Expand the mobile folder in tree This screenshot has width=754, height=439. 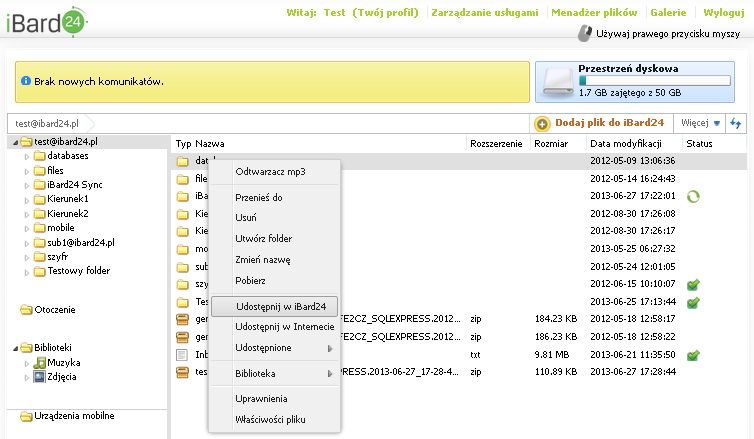[27, 228]
